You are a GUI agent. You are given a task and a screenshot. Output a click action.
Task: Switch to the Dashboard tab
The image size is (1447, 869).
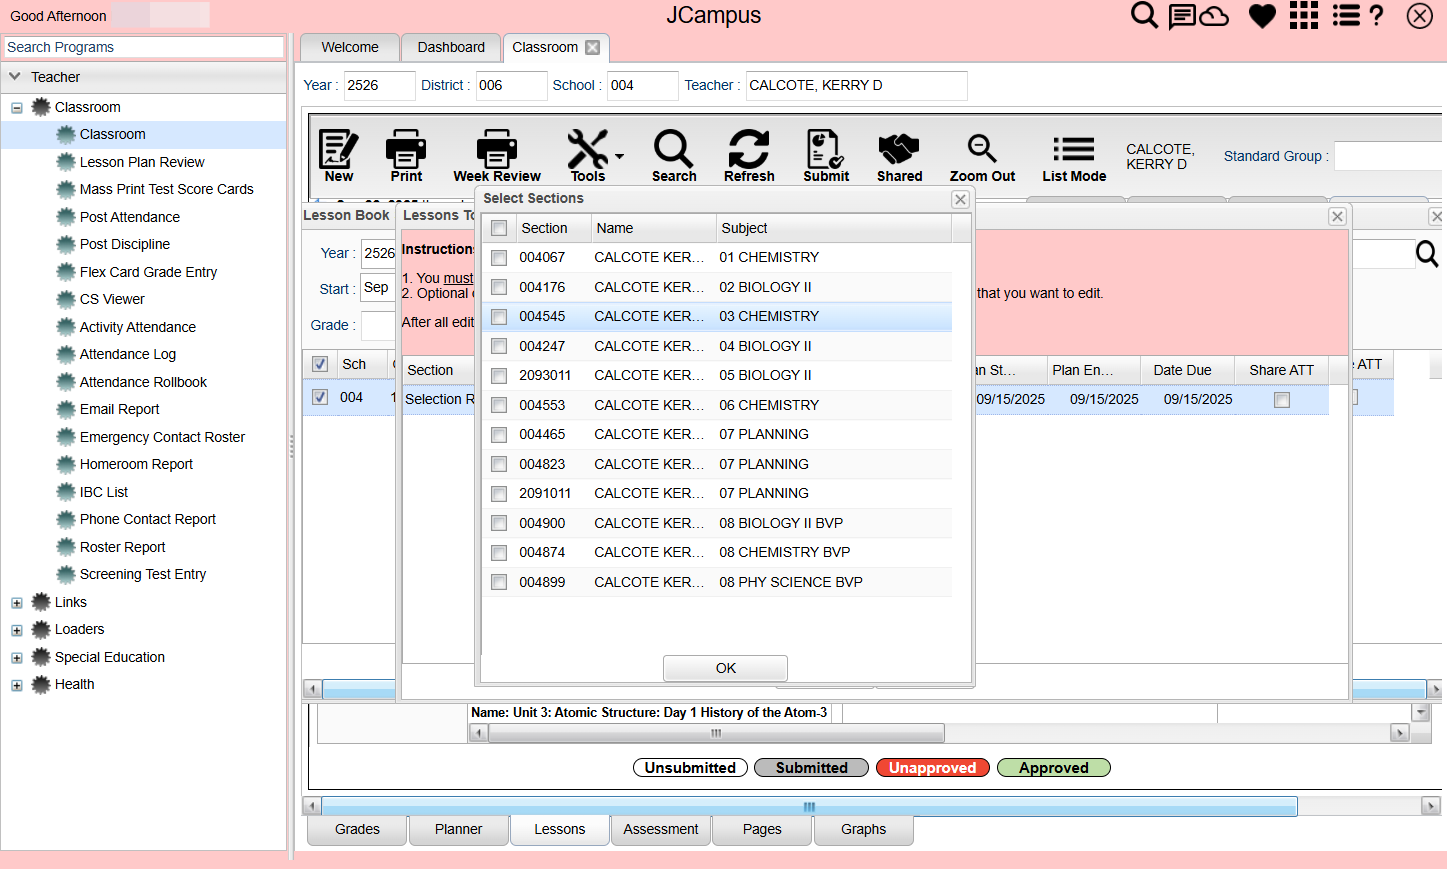click(451, 47)
